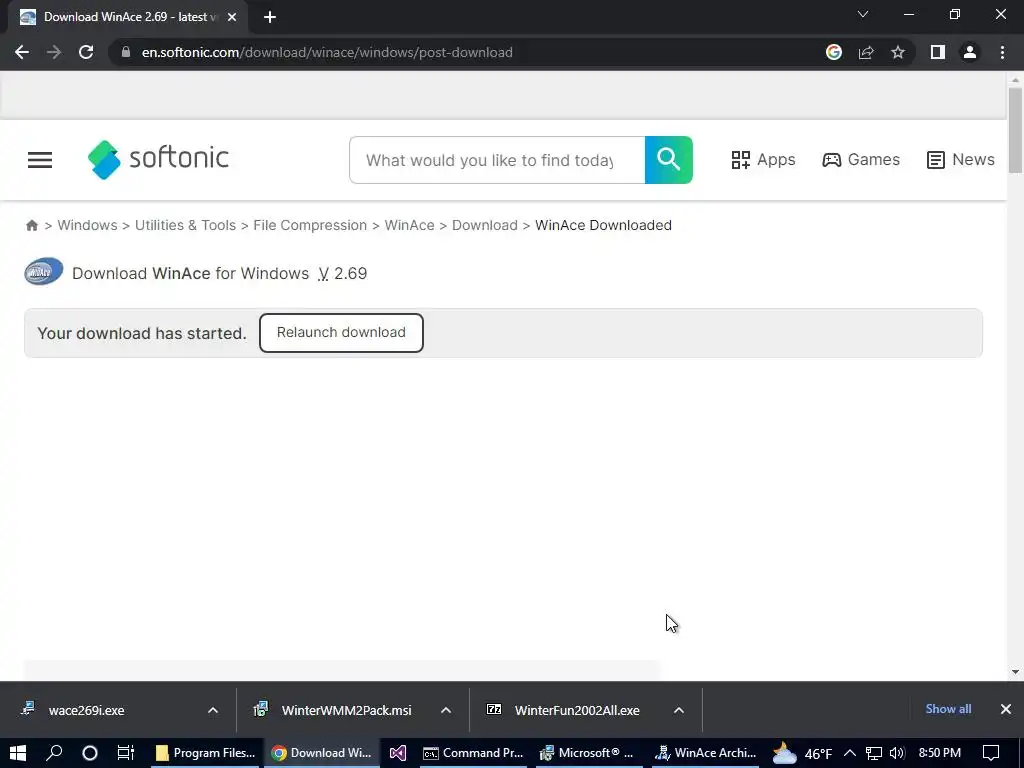1024x768 pixels.
Task: Show hidden system tray icons
Action: click(x=850, y=753)
